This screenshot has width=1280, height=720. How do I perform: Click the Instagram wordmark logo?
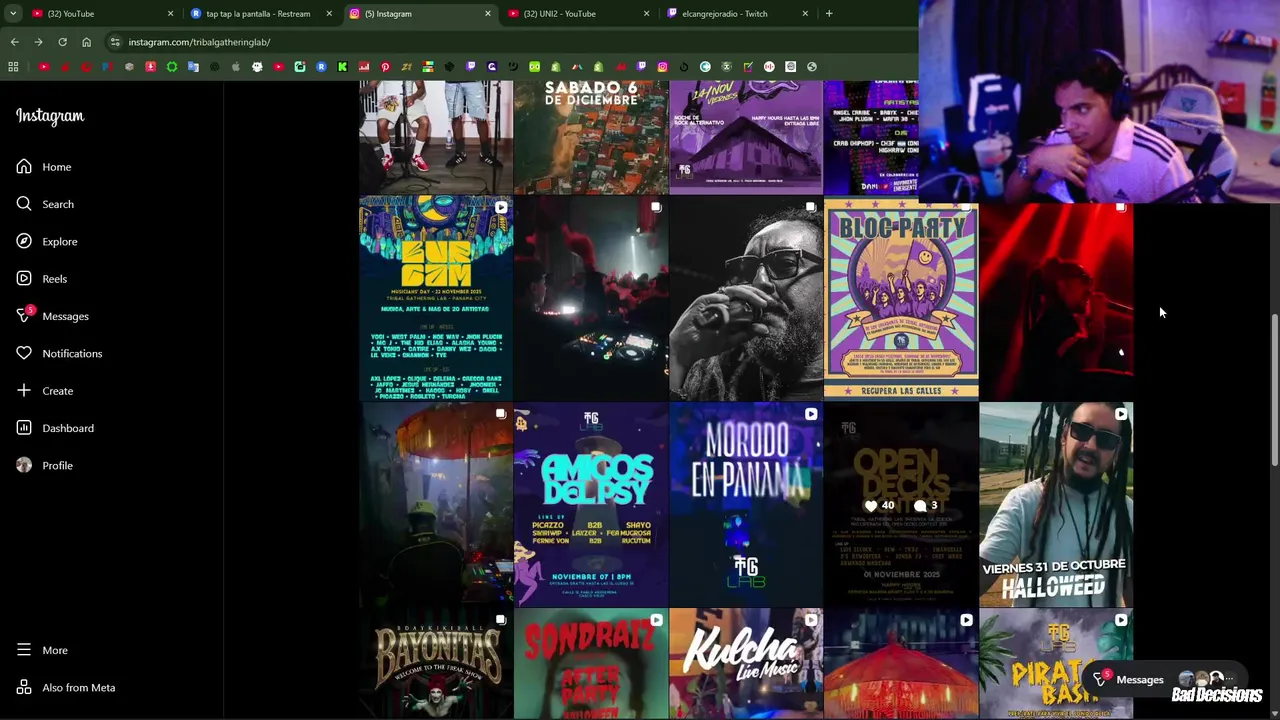(x=50, y=116)
